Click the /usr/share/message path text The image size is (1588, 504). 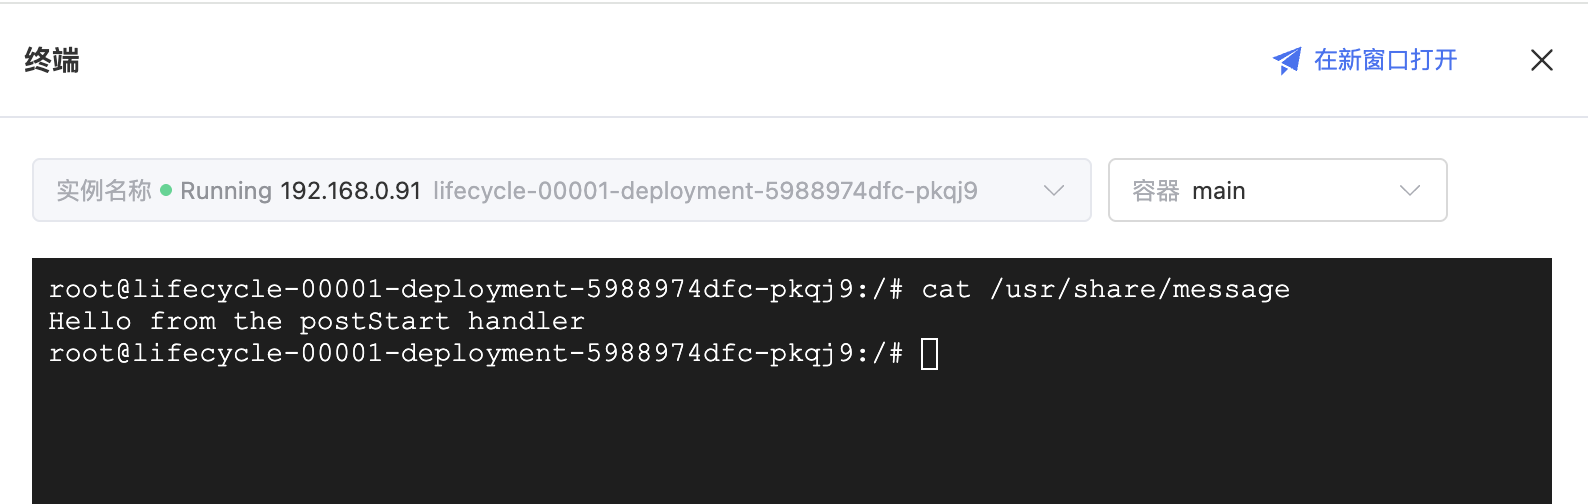tap(1139, 290)
